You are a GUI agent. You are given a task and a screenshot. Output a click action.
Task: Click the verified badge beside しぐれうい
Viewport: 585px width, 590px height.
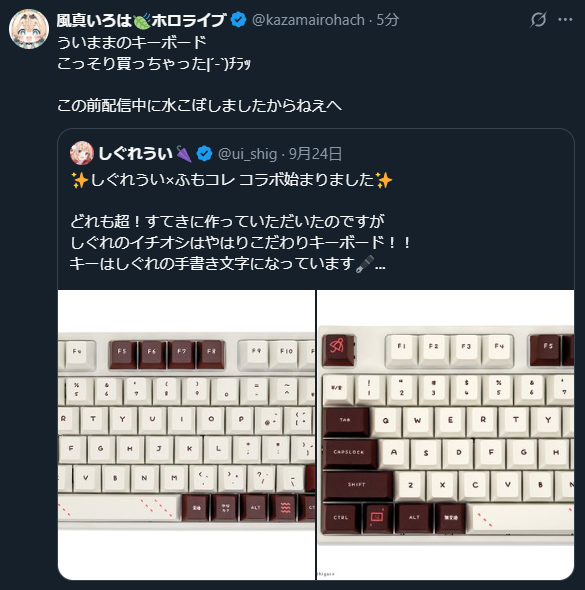204,154
